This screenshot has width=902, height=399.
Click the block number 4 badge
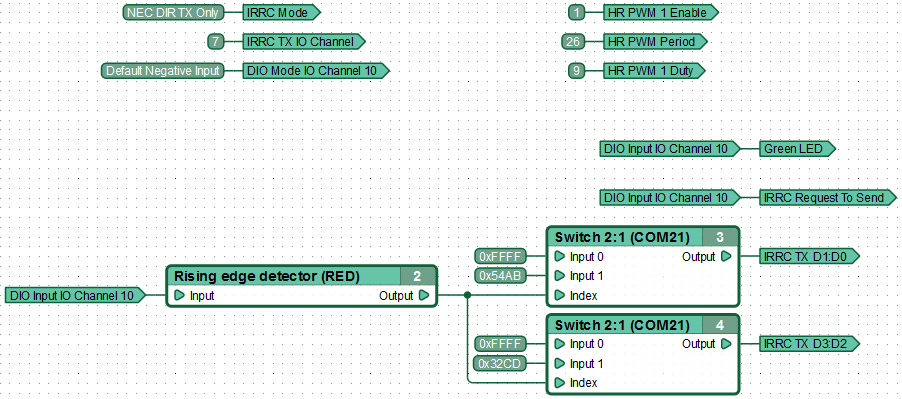coord(720,325)
